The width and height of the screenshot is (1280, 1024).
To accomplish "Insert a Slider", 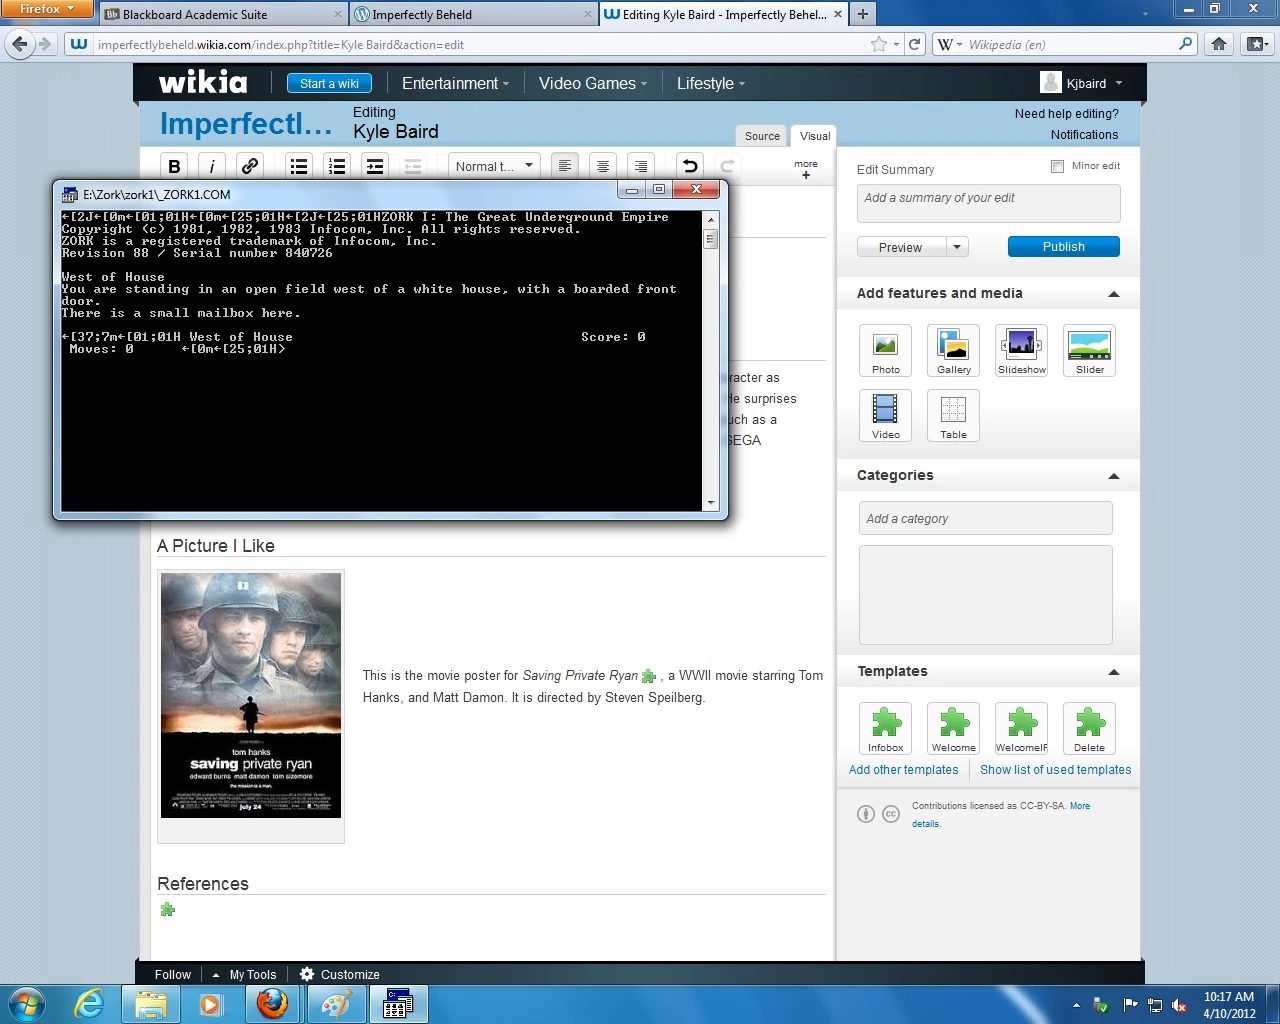I will click(1089, 351).
